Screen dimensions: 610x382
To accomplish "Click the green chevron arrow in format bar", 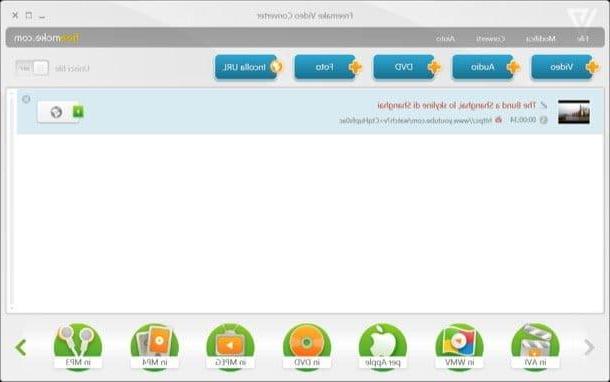I will click(x=21, y=347).
